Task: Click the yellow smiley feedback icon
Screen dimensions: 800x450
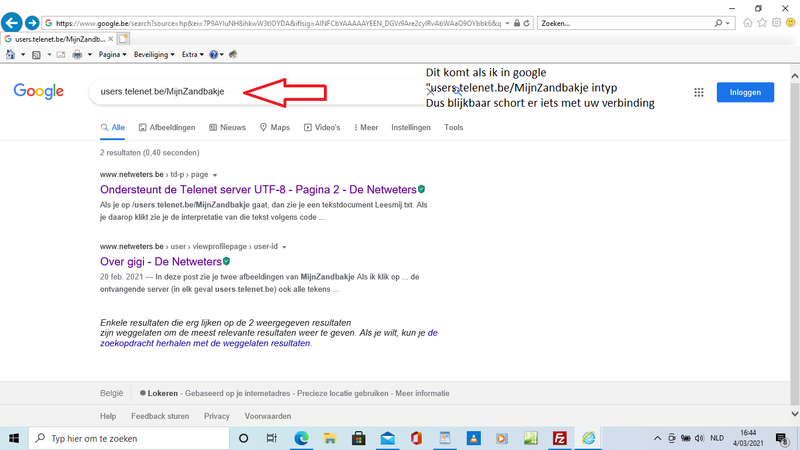Action: tap(790, 22)
